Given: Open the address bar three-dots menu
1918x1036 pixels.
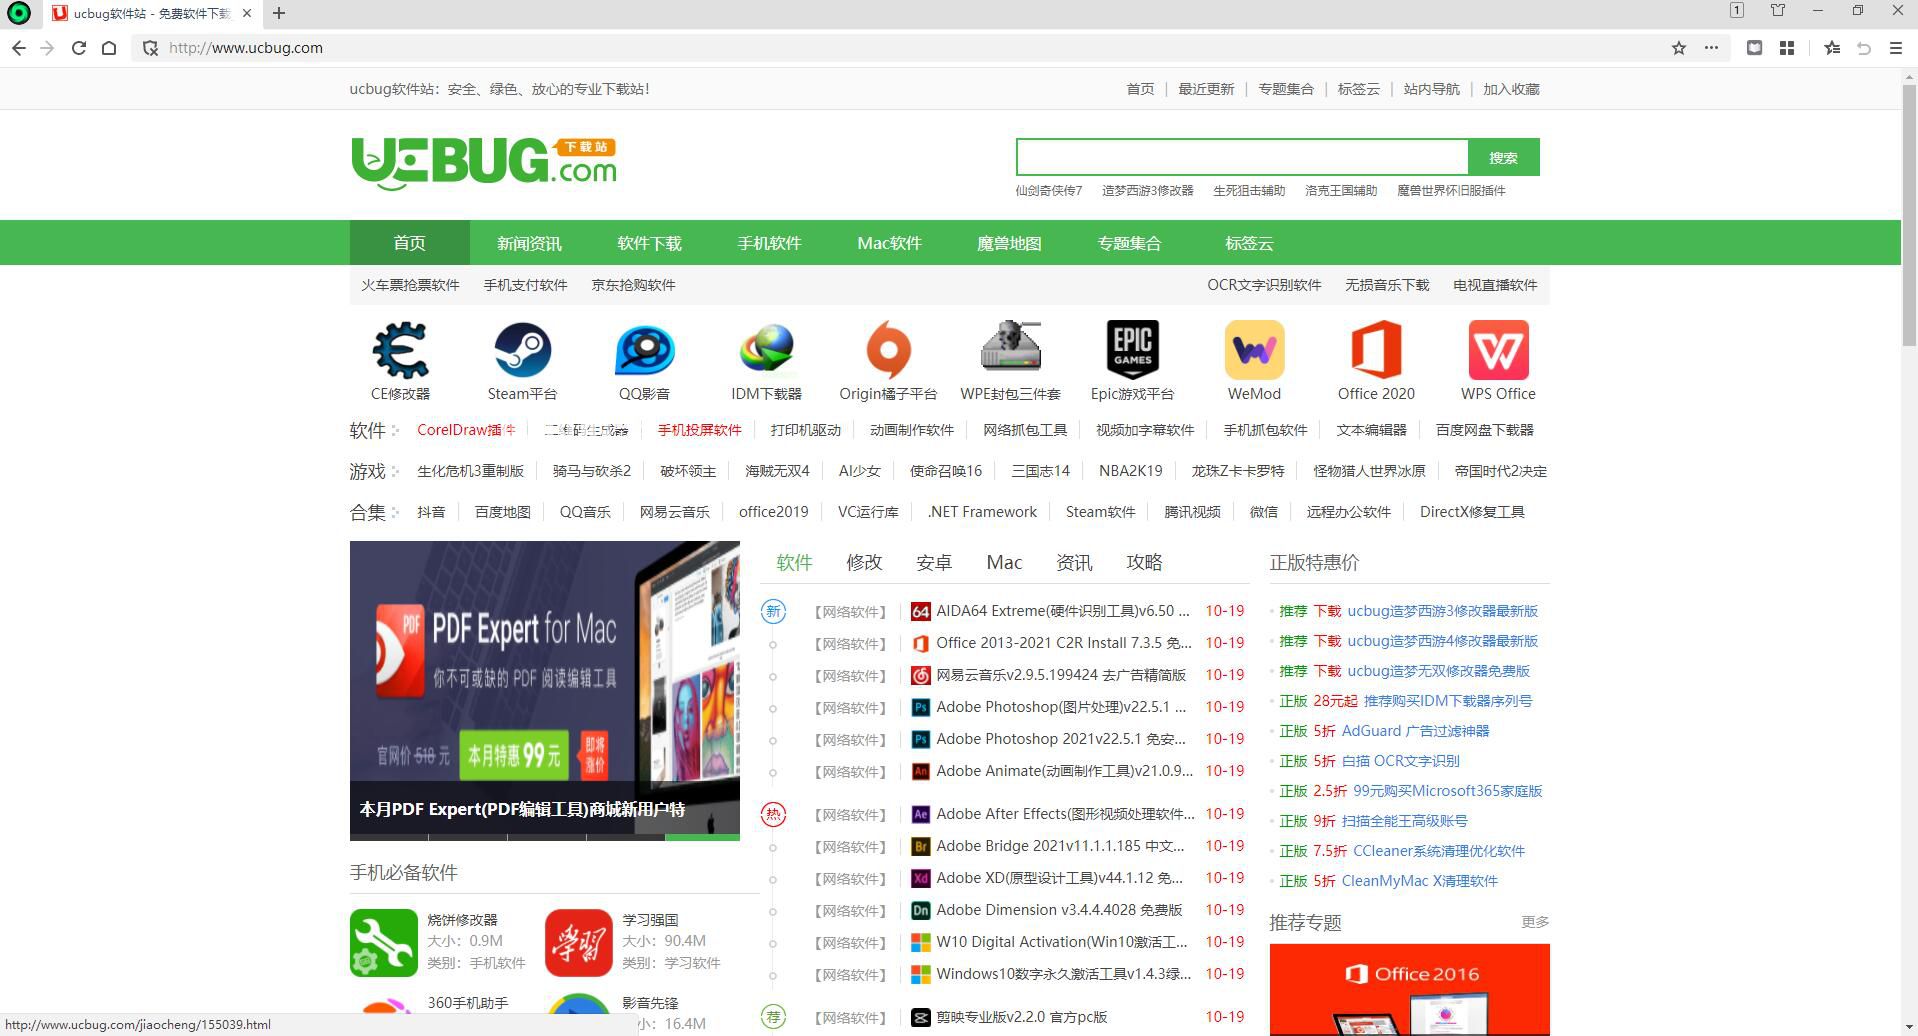Looking at the screenshot, I should 1711,48.
